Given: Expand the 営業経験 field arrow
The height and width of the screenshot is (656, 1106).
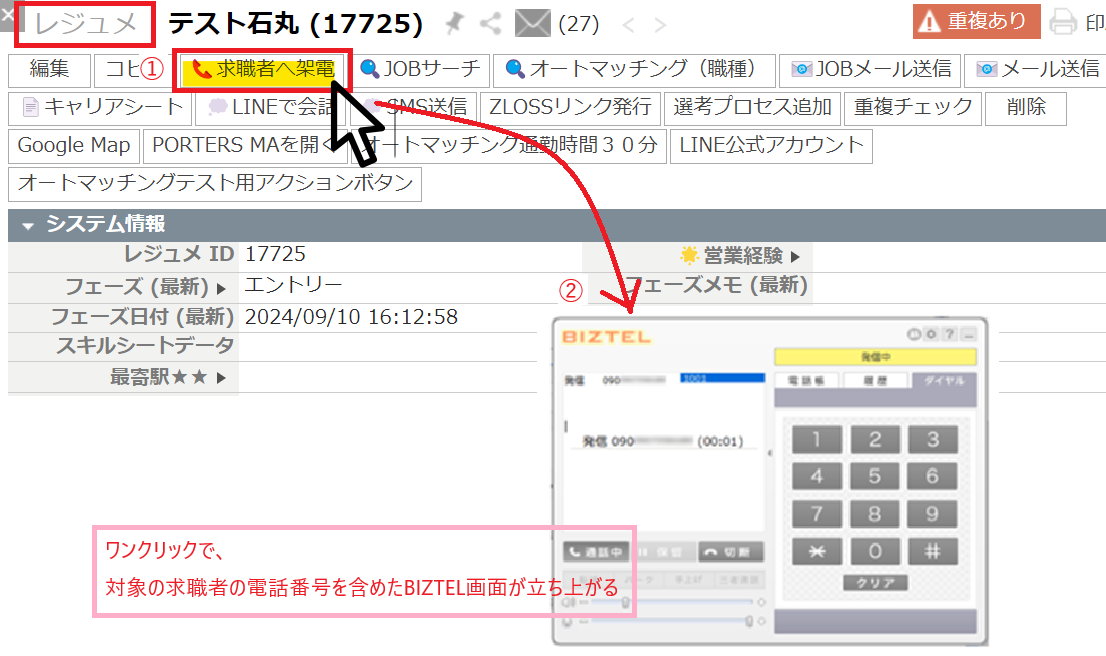Looking at the screenshot, I should pyautogui.click(x=796, y=257).
